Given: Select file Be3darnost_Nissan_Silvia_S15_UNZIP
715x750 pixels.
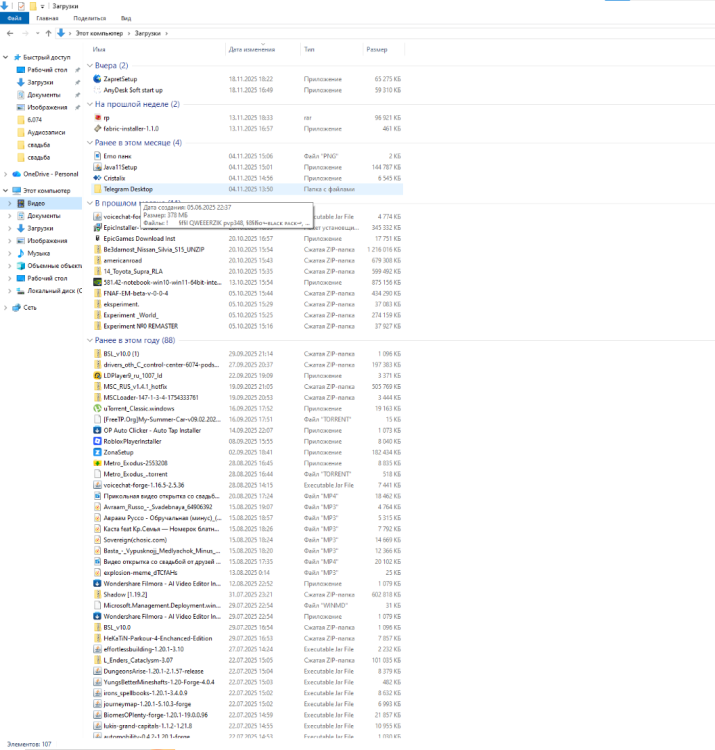Looking at the screenshot, I should click(x=154, y=250).
